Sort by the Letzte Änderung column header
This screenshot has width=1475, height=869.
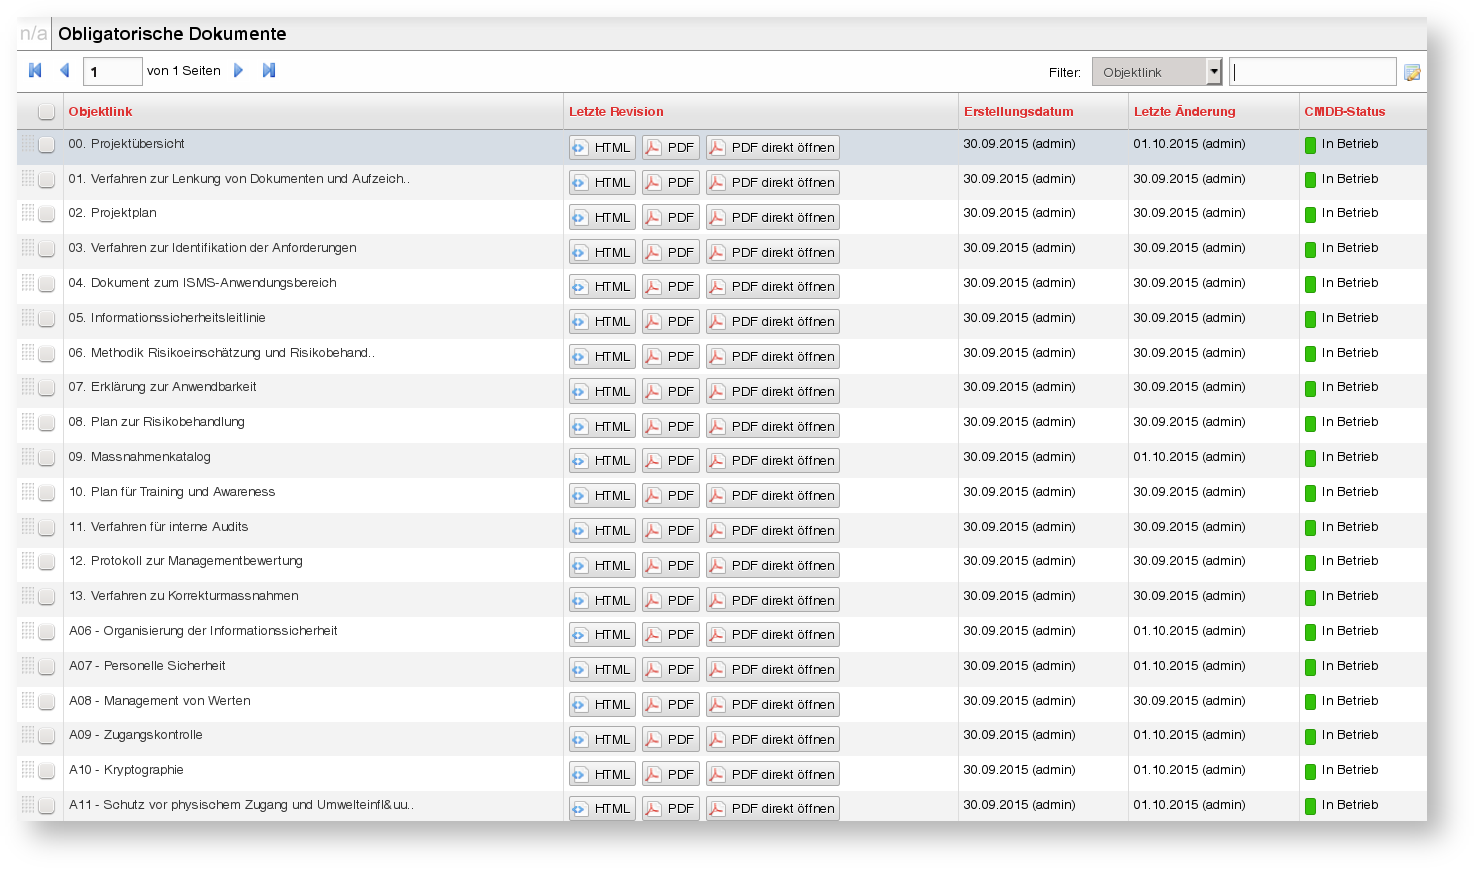coord(1184,111)
